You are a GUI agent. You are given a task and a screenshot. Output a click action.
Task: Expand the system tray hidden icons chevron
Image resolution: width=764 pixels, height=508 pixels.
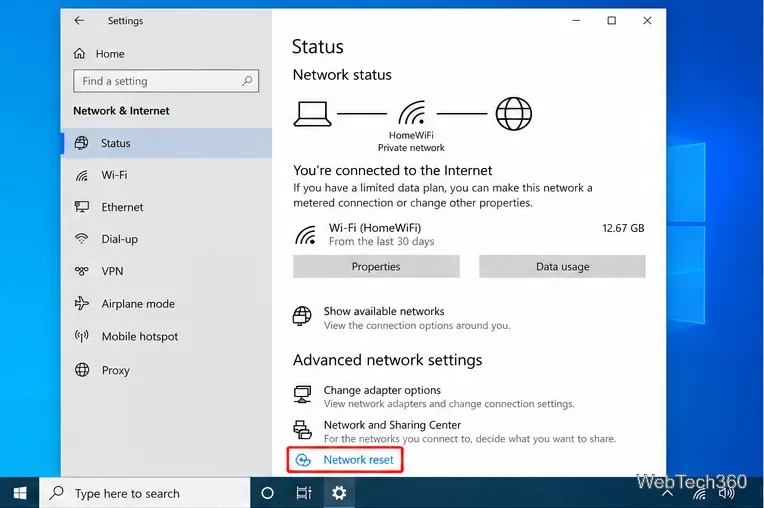[x=668, y=493]
